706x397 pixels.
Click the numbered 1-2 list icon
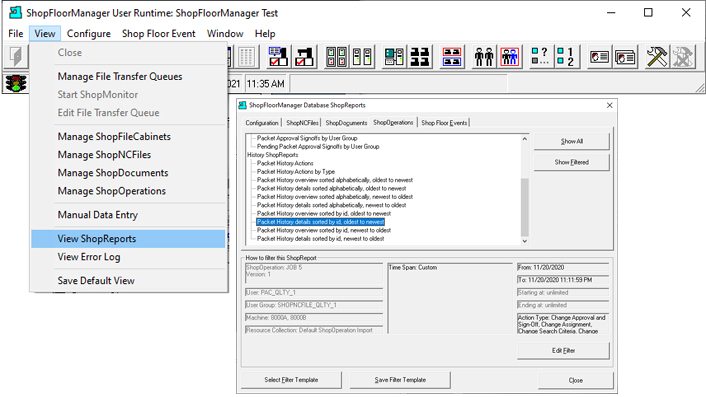coord(566,57)
